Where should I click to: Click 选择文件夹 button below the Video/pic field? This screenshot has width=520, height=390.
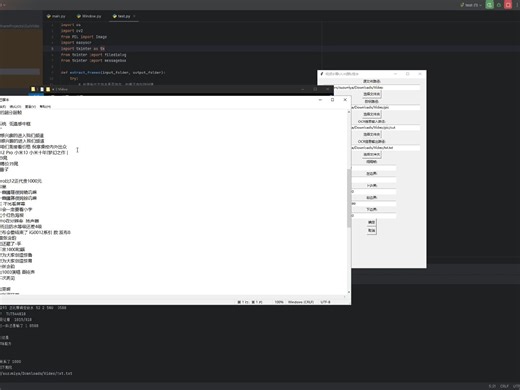click(372, 114)
